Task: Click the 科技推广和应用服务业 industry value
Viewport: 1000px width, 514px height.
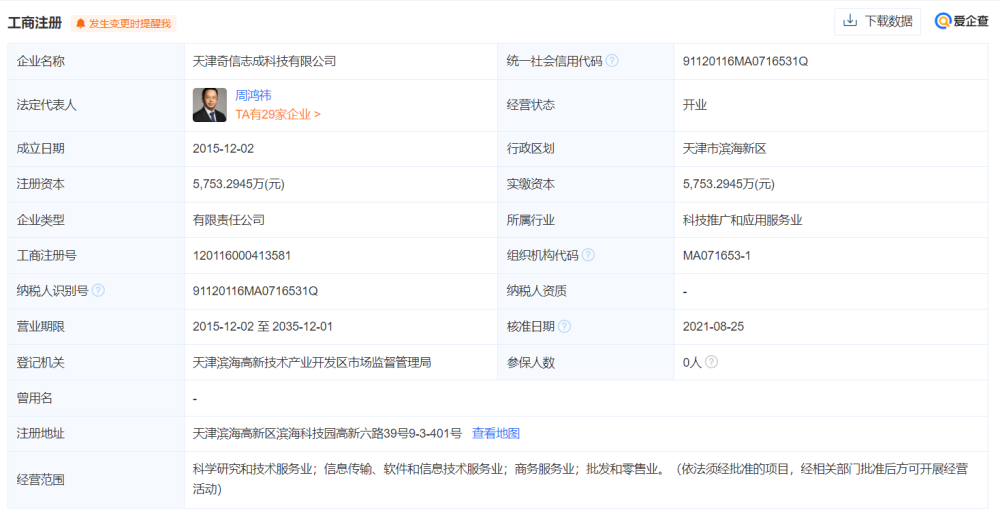Action: click(x=742, y=220)
